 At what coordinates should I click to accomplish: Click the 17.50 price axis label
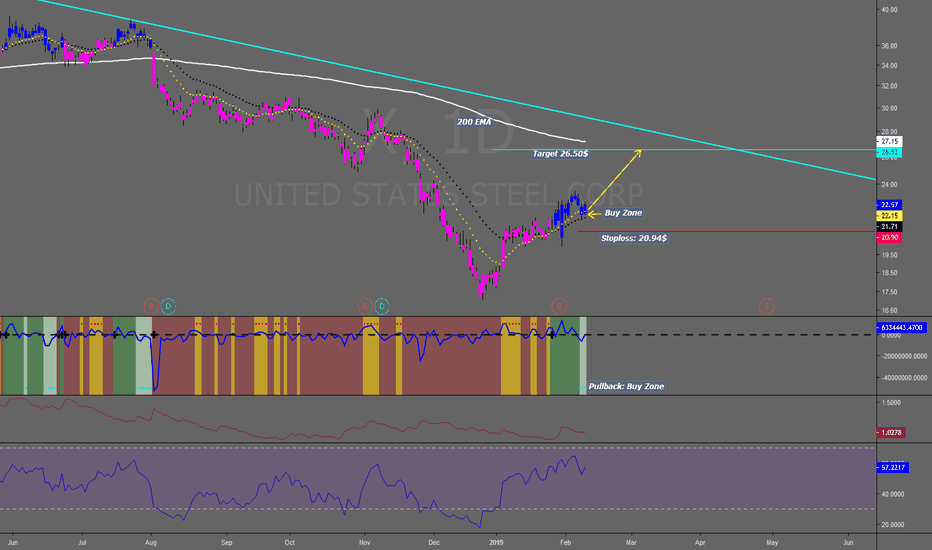click(x=890, y=292)
